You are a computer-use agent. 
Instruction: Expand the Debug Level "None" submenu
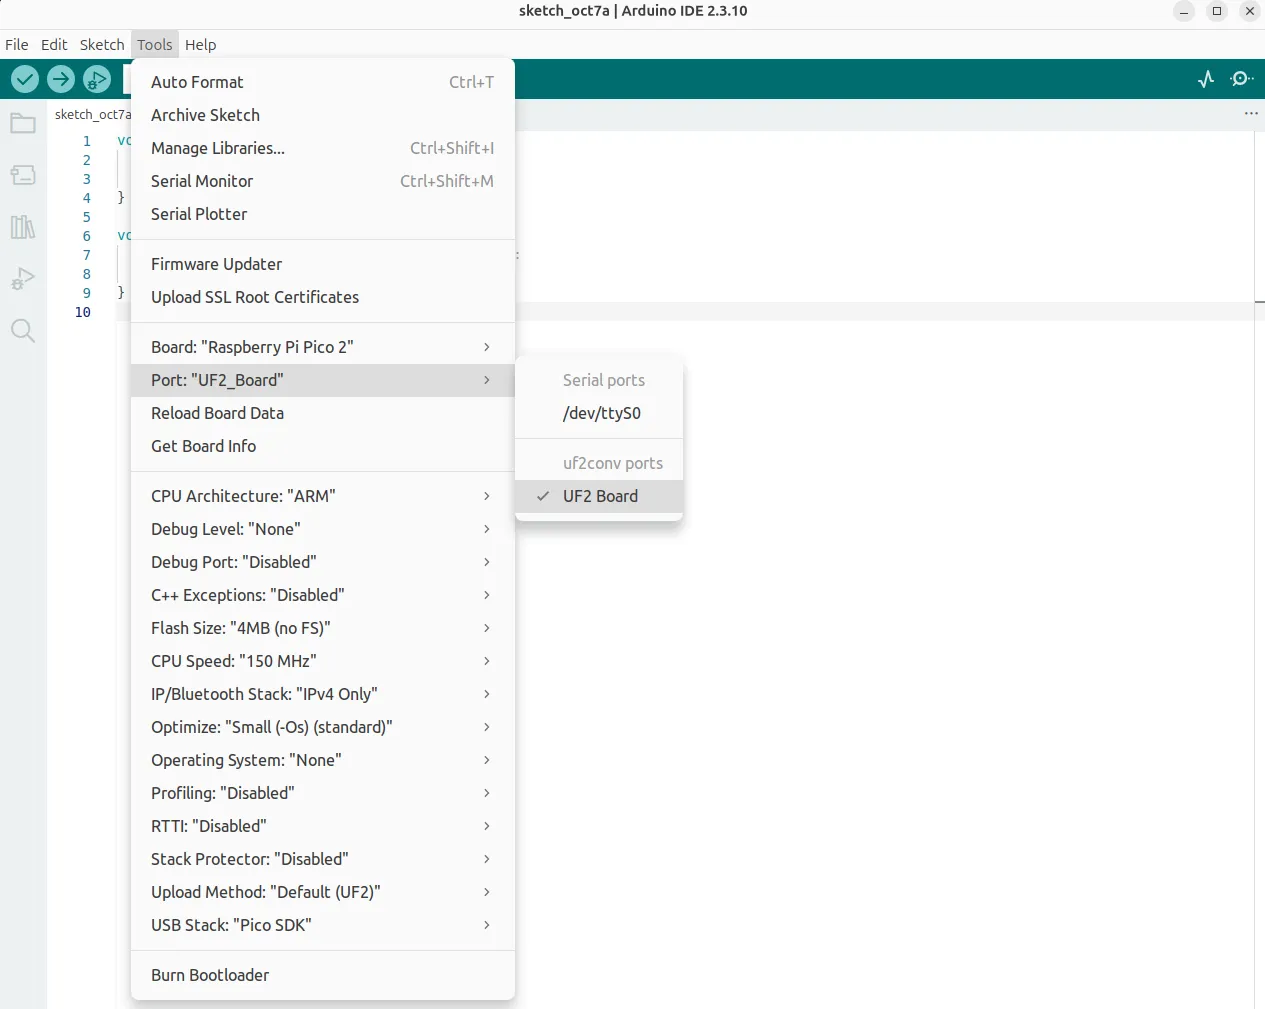[x=323, y=529]
